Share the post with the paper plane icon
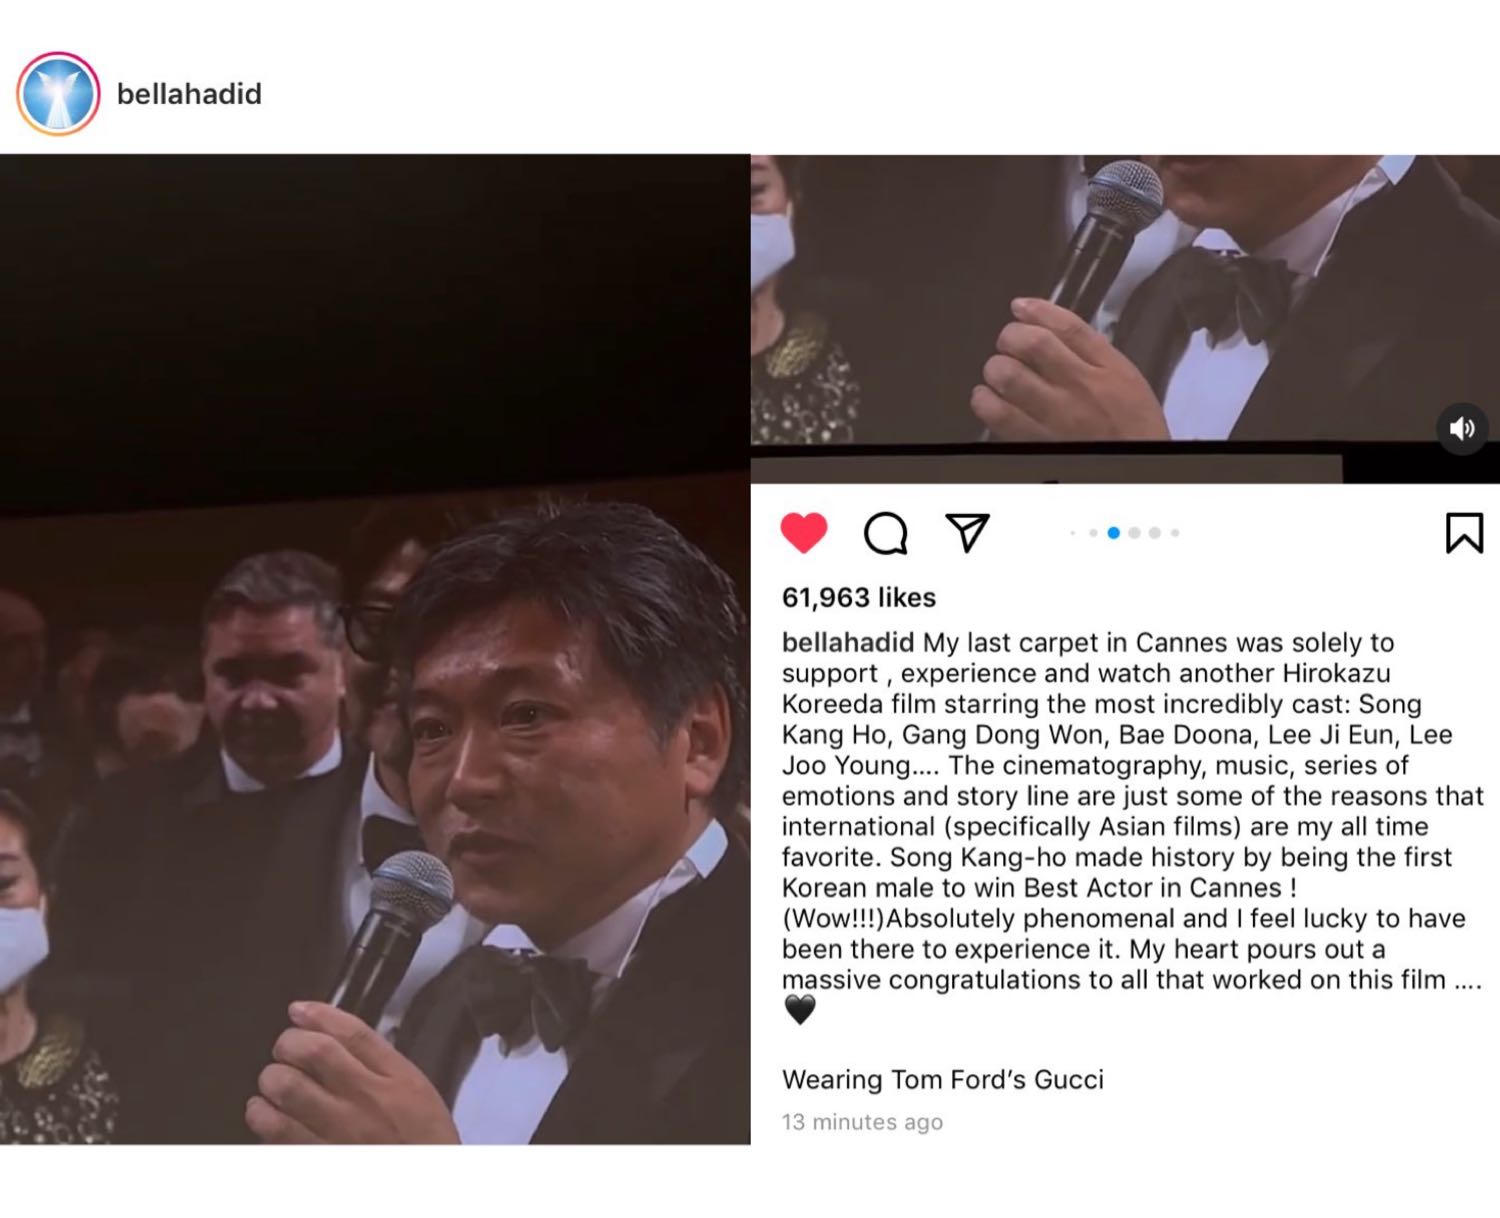Viewport: 1500px width, 1218px height. pyautogui.click(x=967, y=533)
